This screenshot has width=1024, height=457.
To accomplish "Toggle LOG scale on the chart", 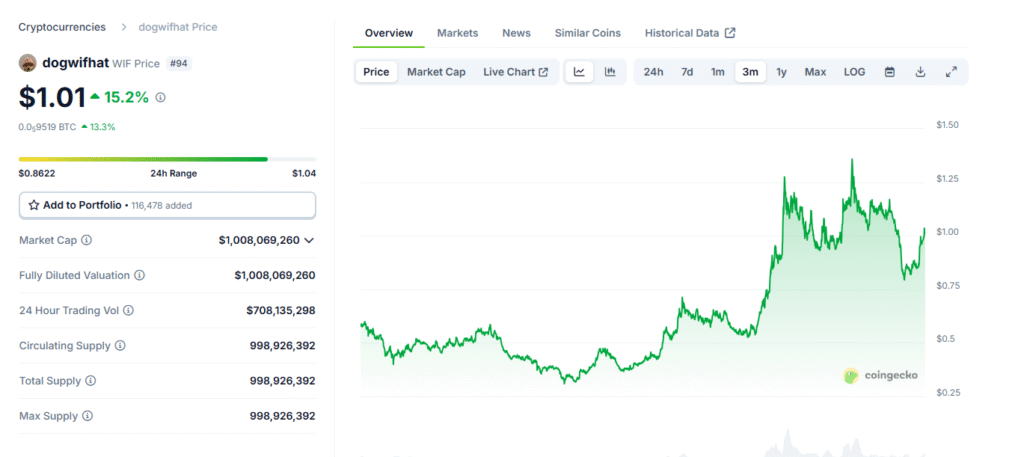I will click(854, 72).
